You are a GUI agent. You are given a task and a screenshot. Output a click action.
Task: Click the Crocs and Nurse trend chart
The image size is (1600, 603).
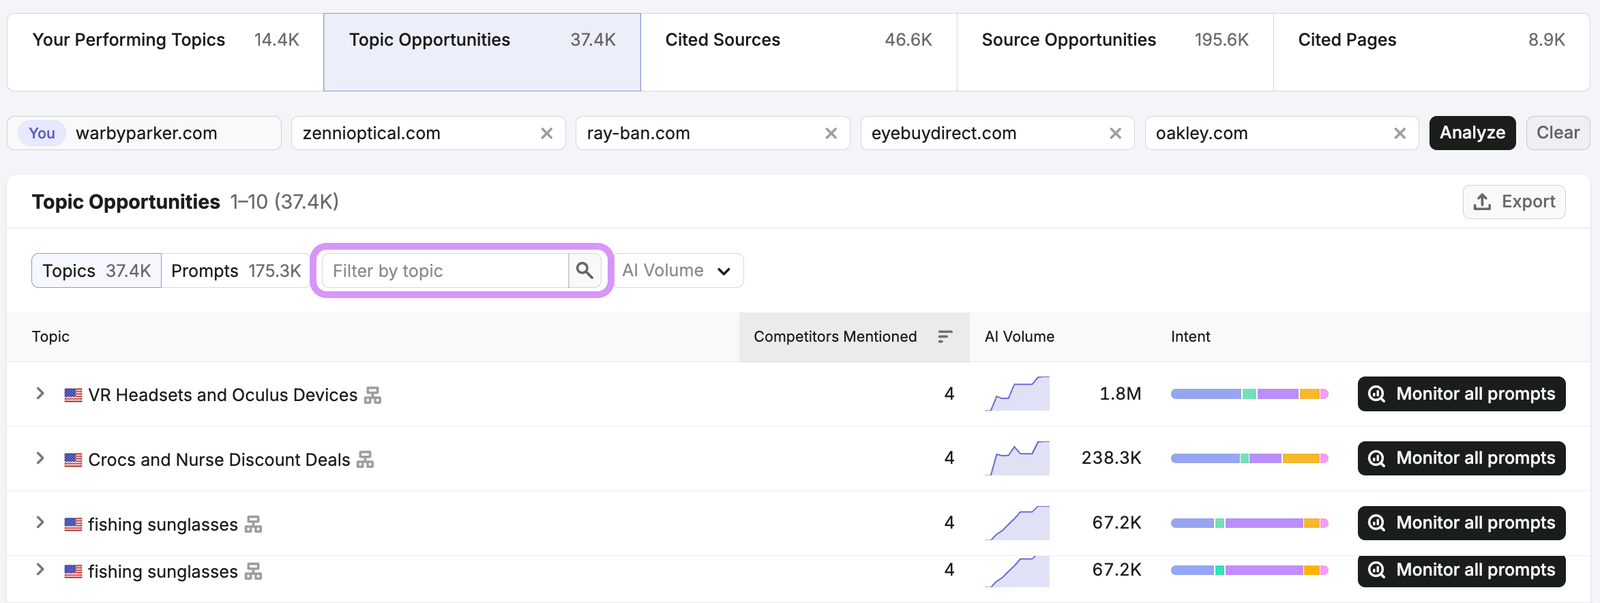(x=1017, y=458)
